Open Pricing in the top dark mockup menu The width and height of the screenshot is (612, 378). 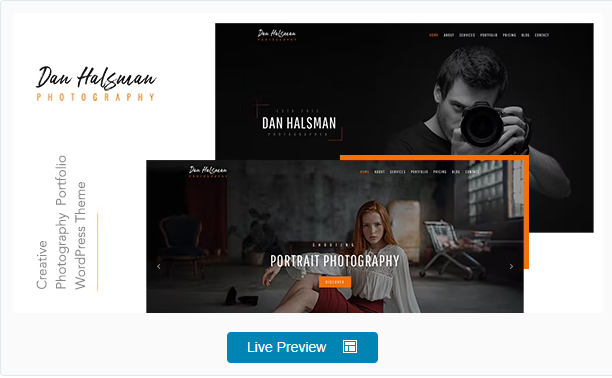click(x=509, y=35)
